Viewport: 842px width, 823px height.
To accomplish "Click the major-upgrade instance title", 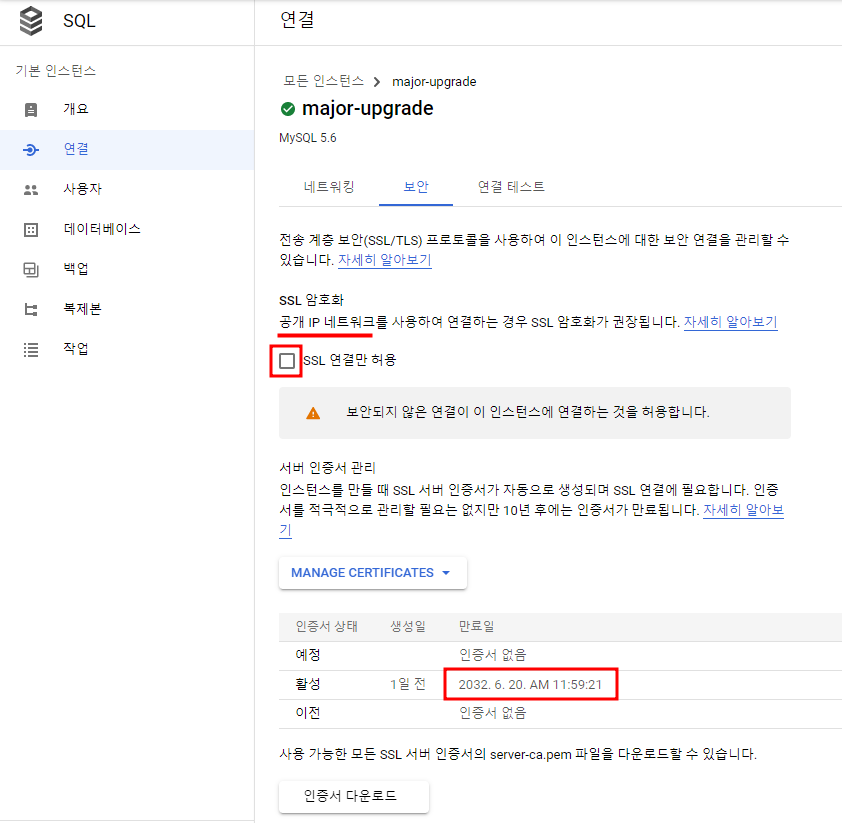I will click(x=367, y=109).
